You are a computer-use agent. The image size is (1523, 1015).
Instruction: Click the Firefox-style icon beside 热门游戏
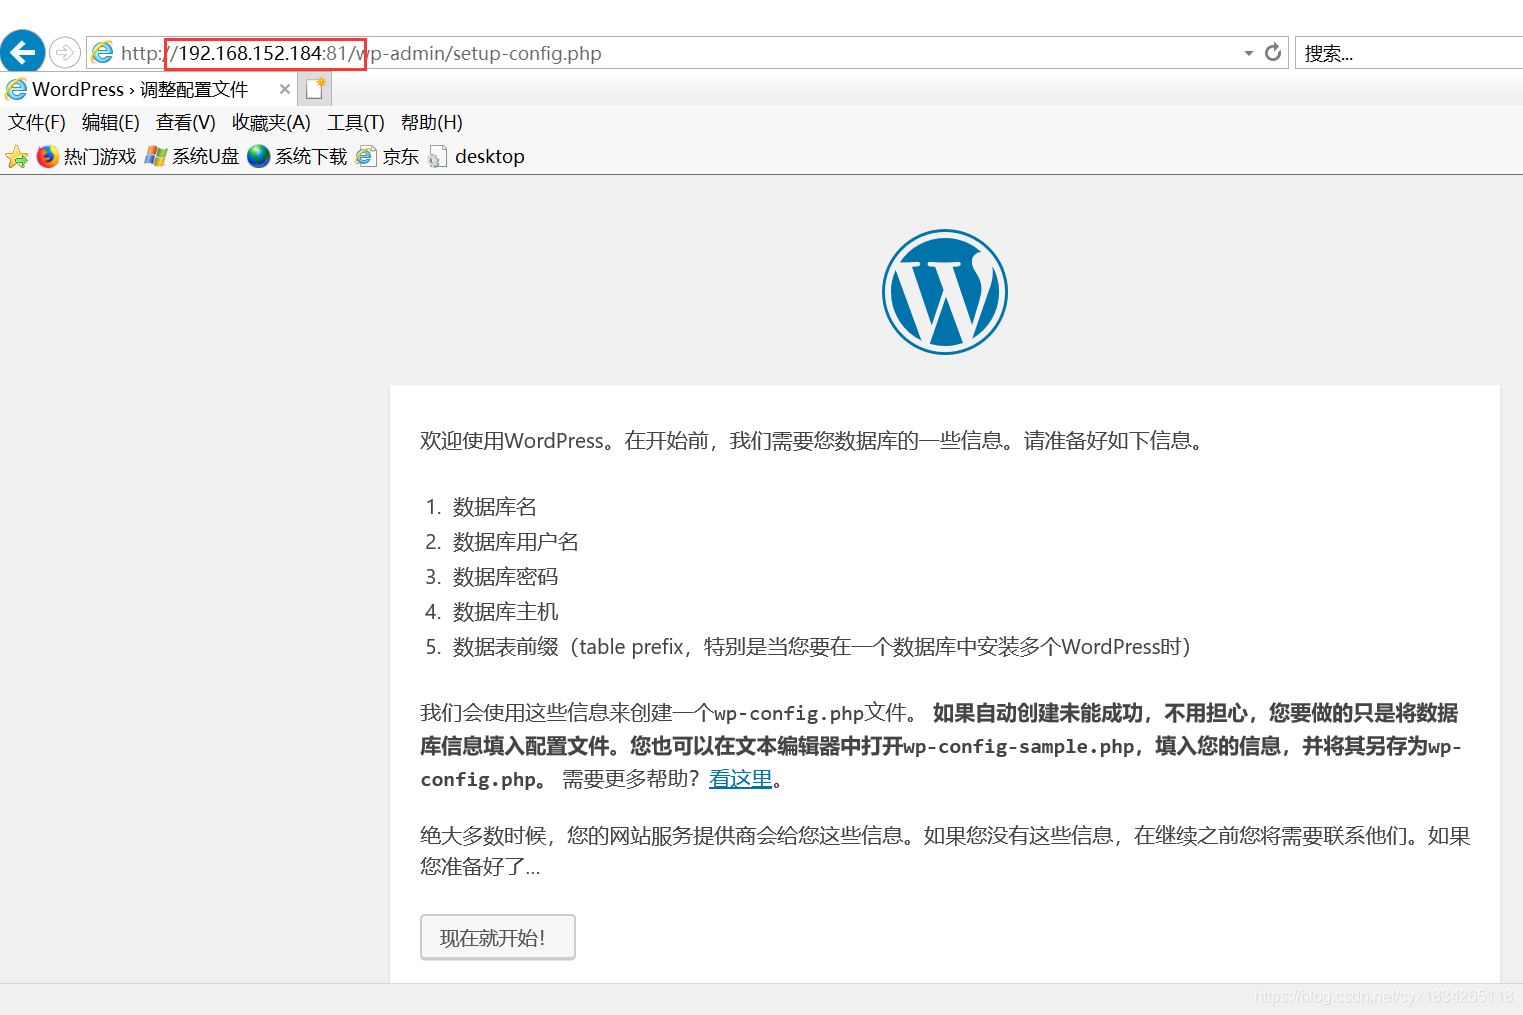click(48, 156)
